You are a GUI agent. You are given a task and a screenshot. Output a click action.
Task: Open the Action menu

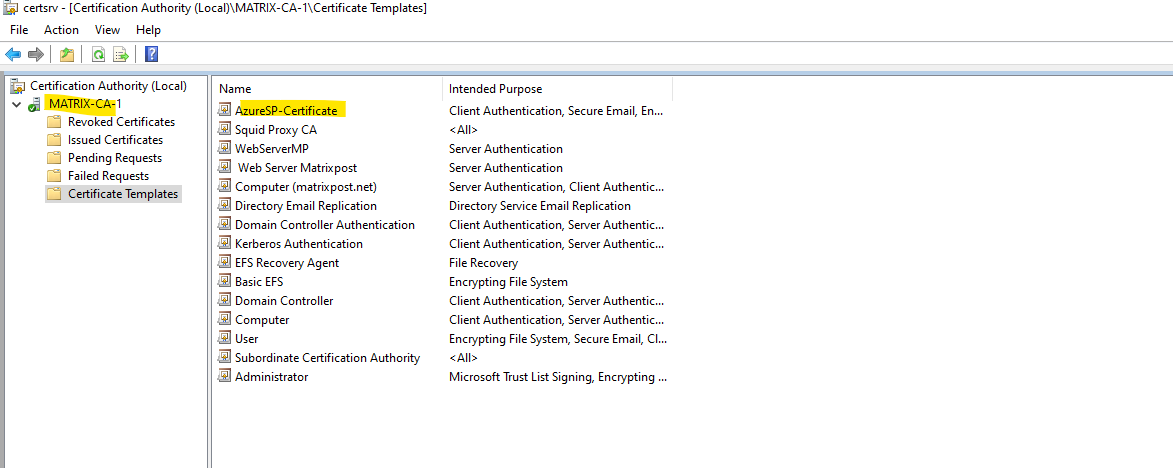[61, 30]
